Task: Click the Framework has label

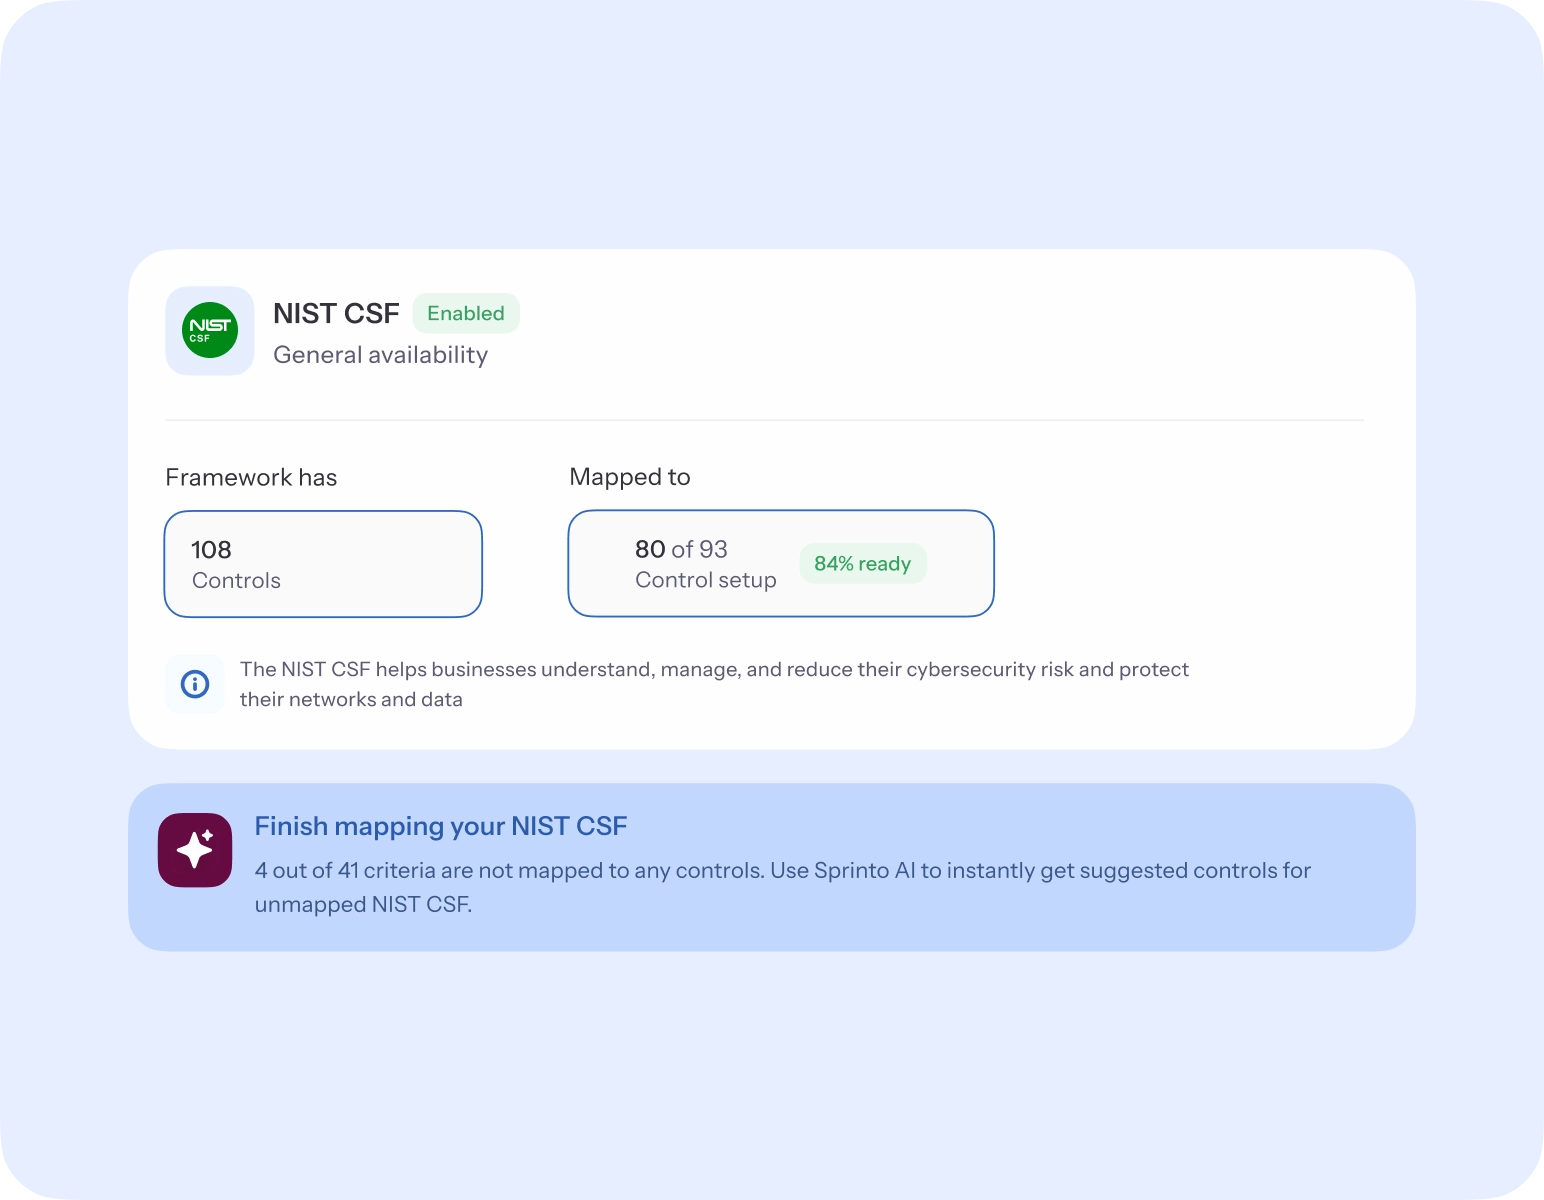Action: click(251, 478)
